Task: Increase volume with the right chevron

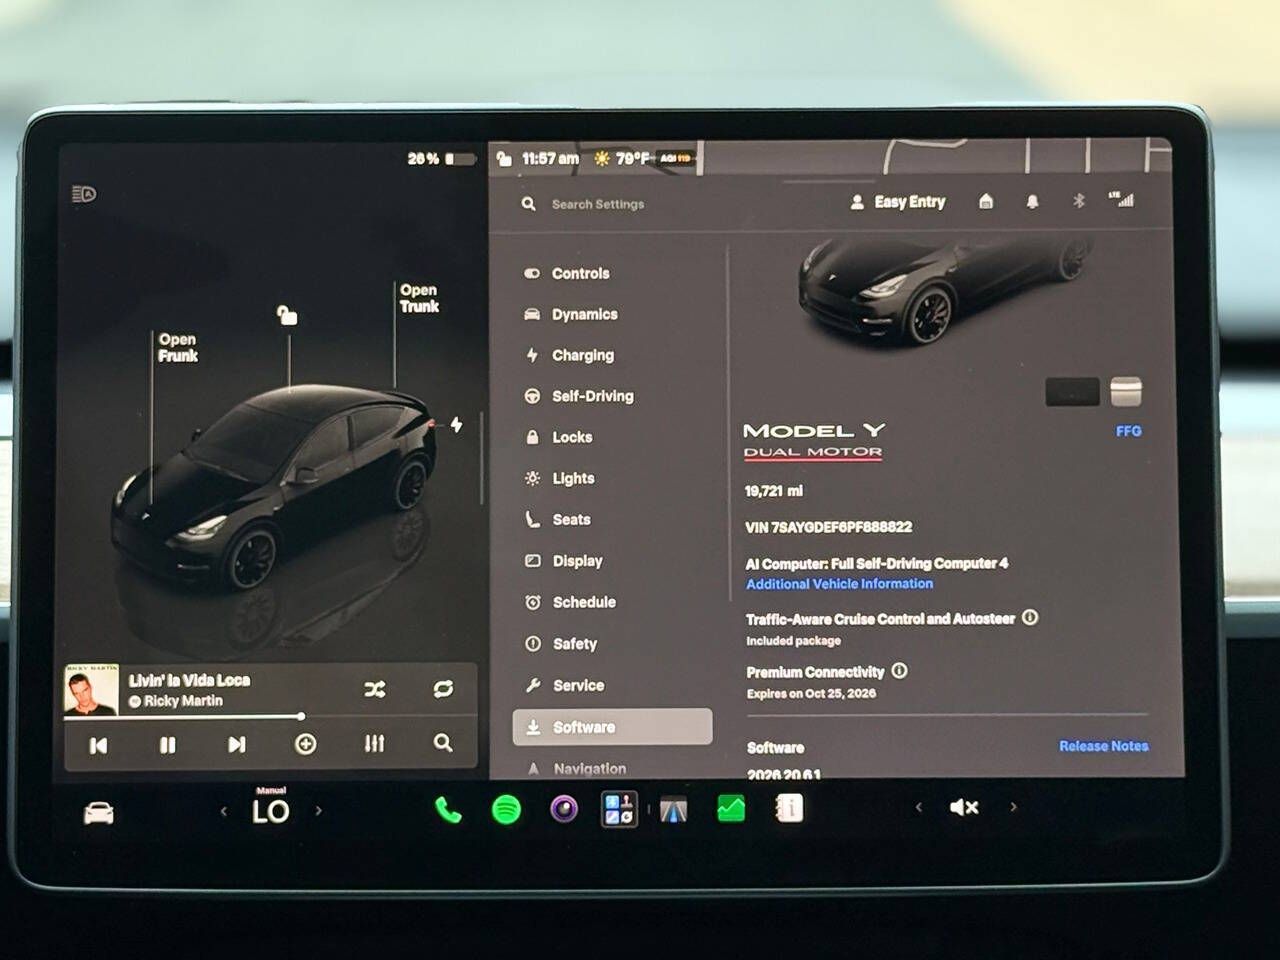Action: pos(1013,807)
